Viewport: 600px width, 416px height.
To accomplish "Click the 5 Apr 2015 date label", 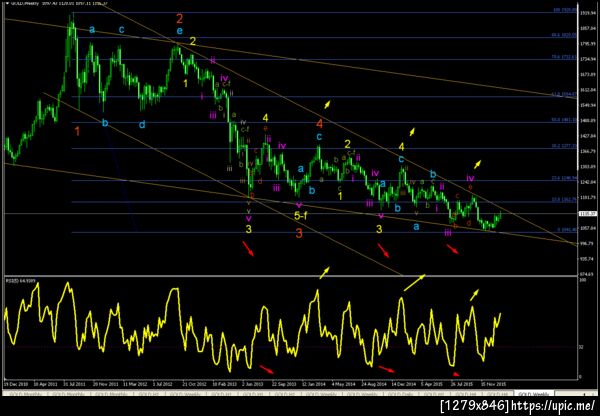I will (432, 383).
